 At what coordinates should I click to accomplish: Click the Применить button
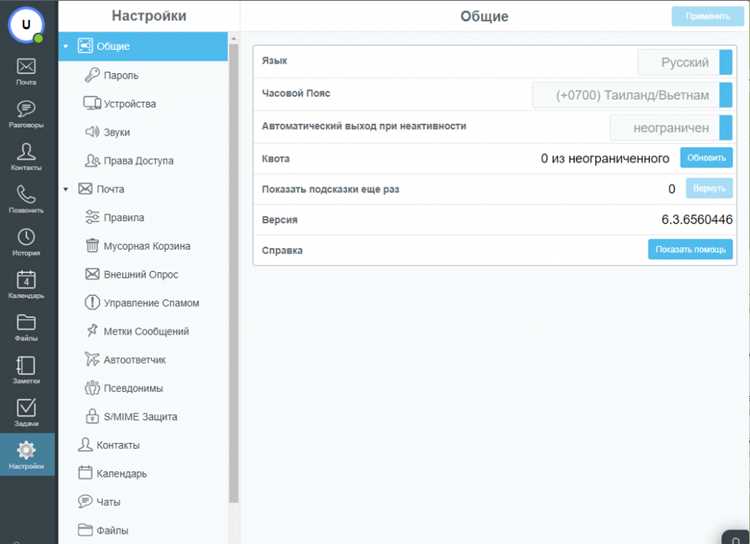click(707, 16)
